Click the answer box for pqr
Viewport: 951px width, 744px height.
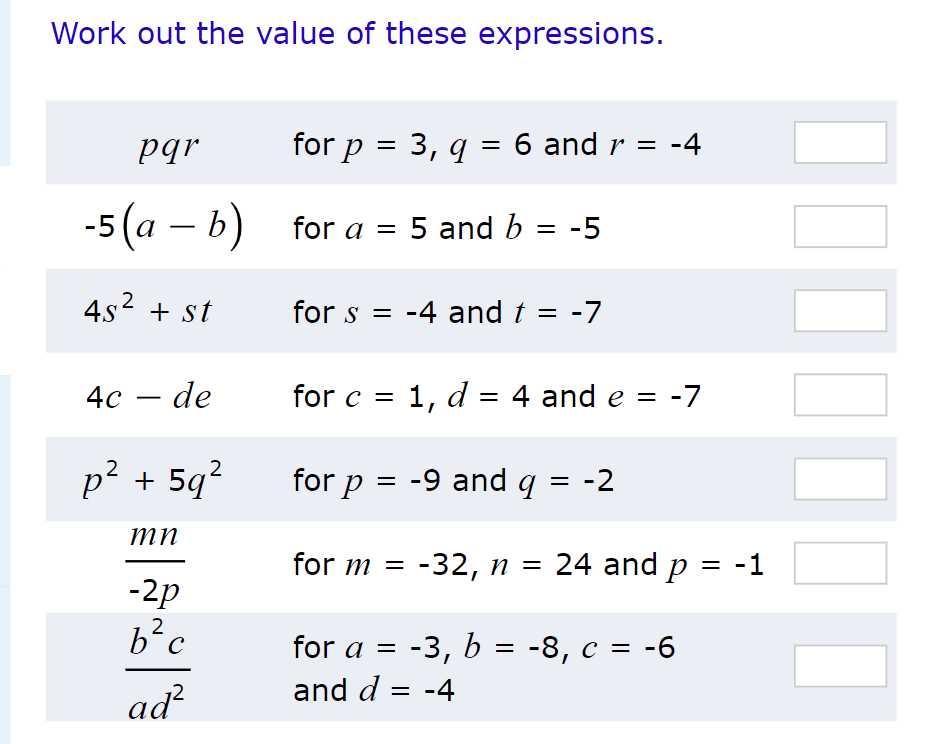coord(840,142)
